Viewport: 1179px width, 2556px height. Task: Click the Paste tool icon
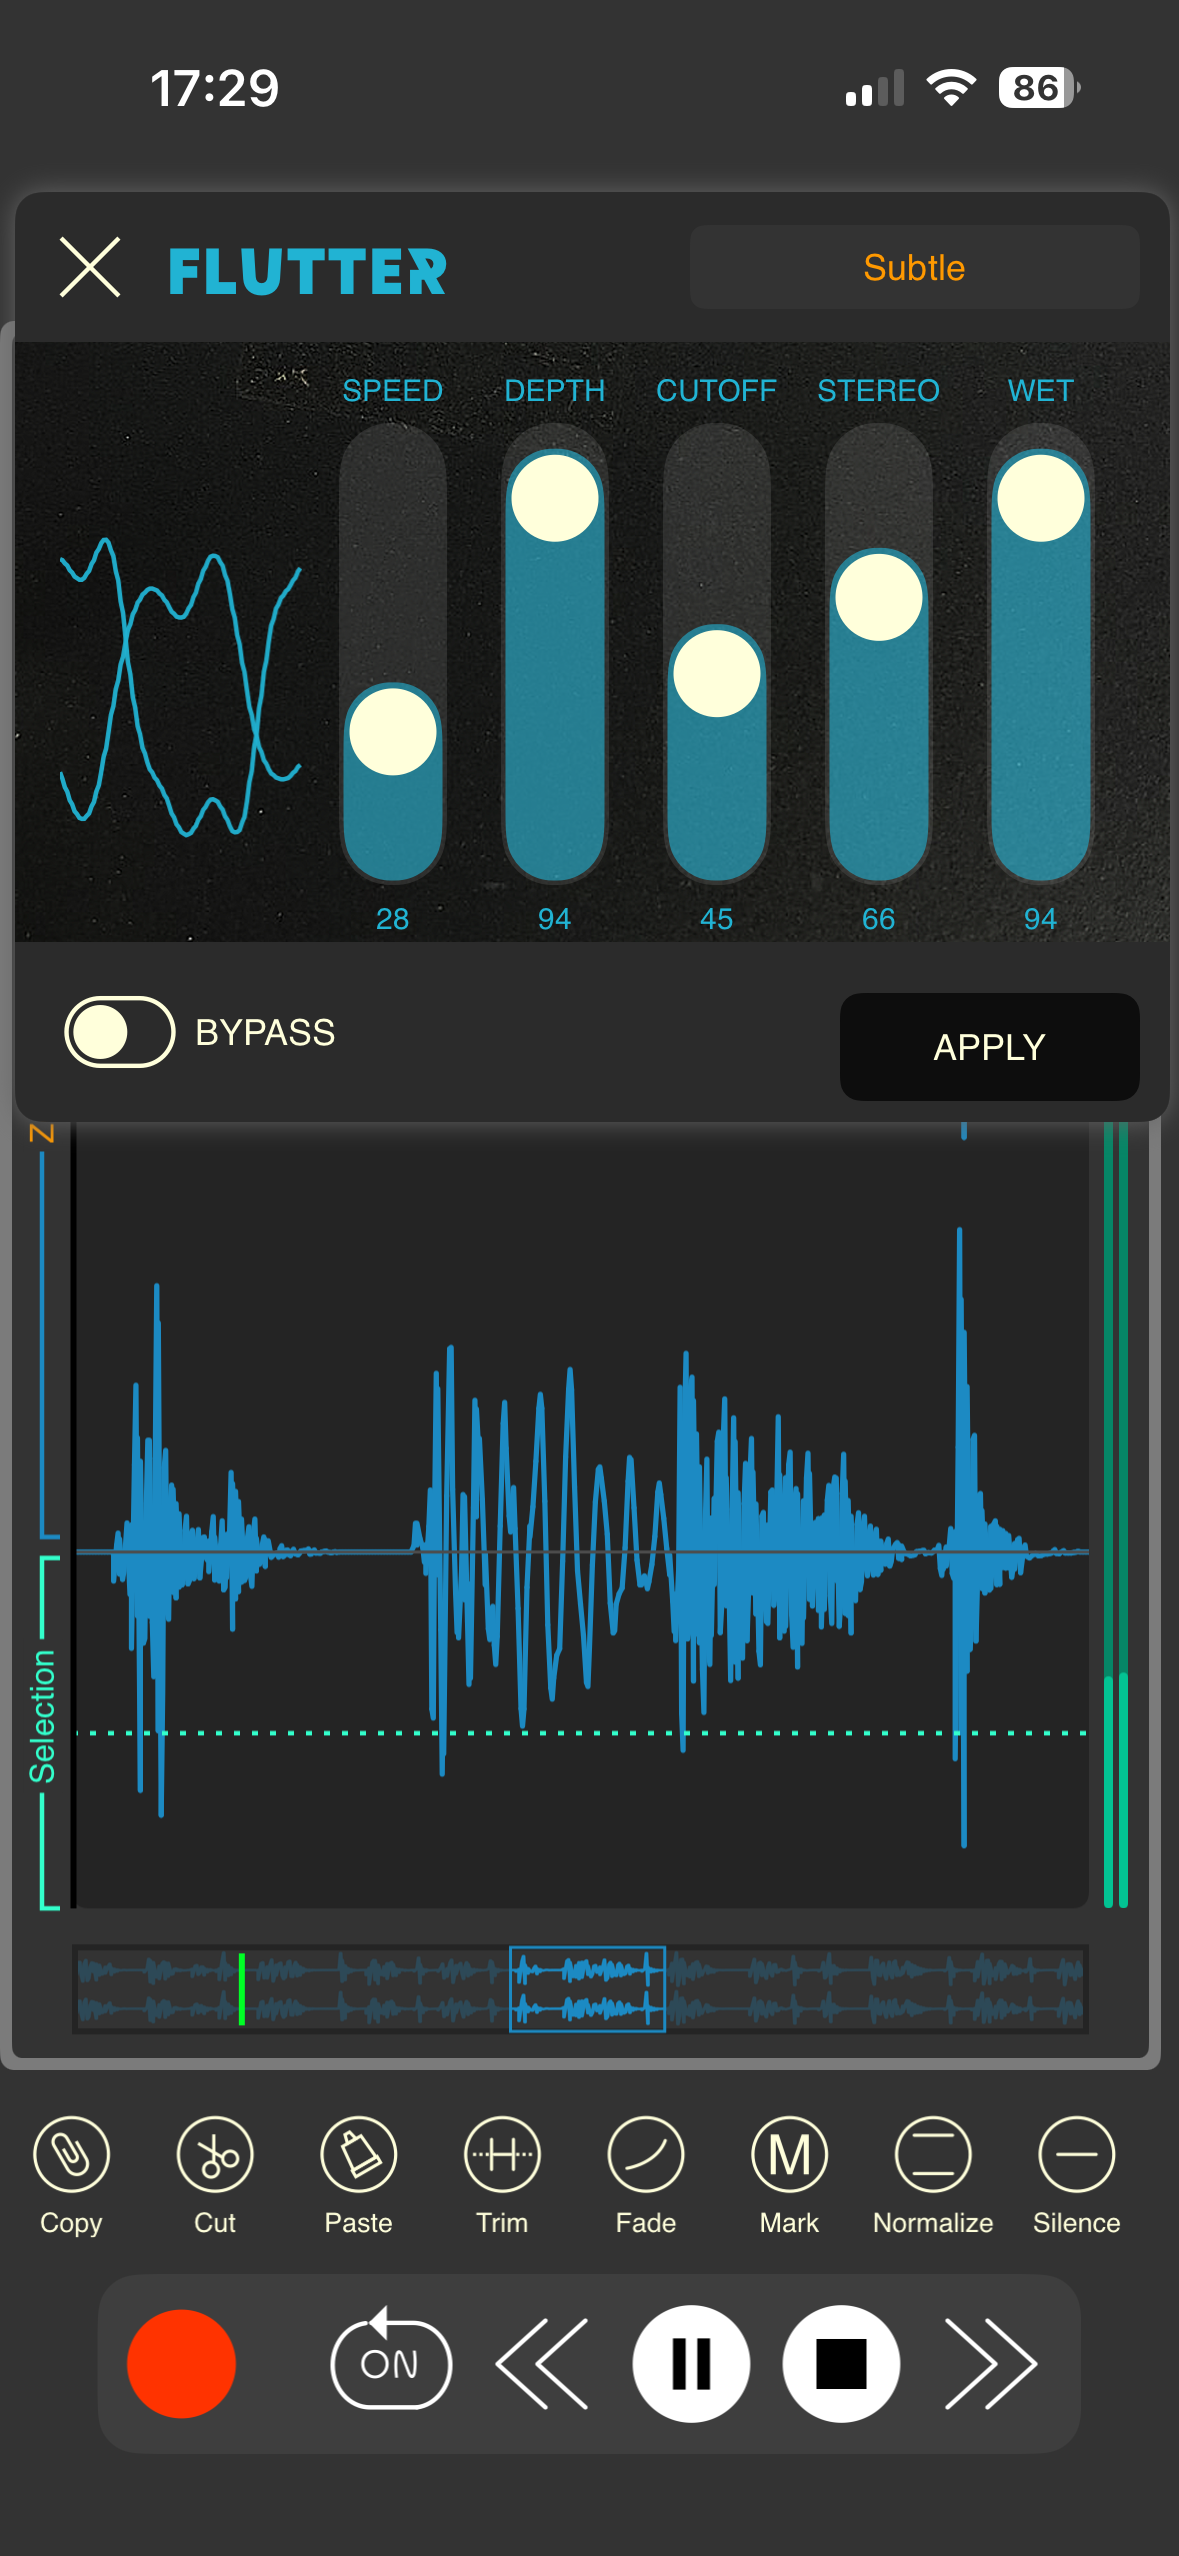(x=359, y=2154)
